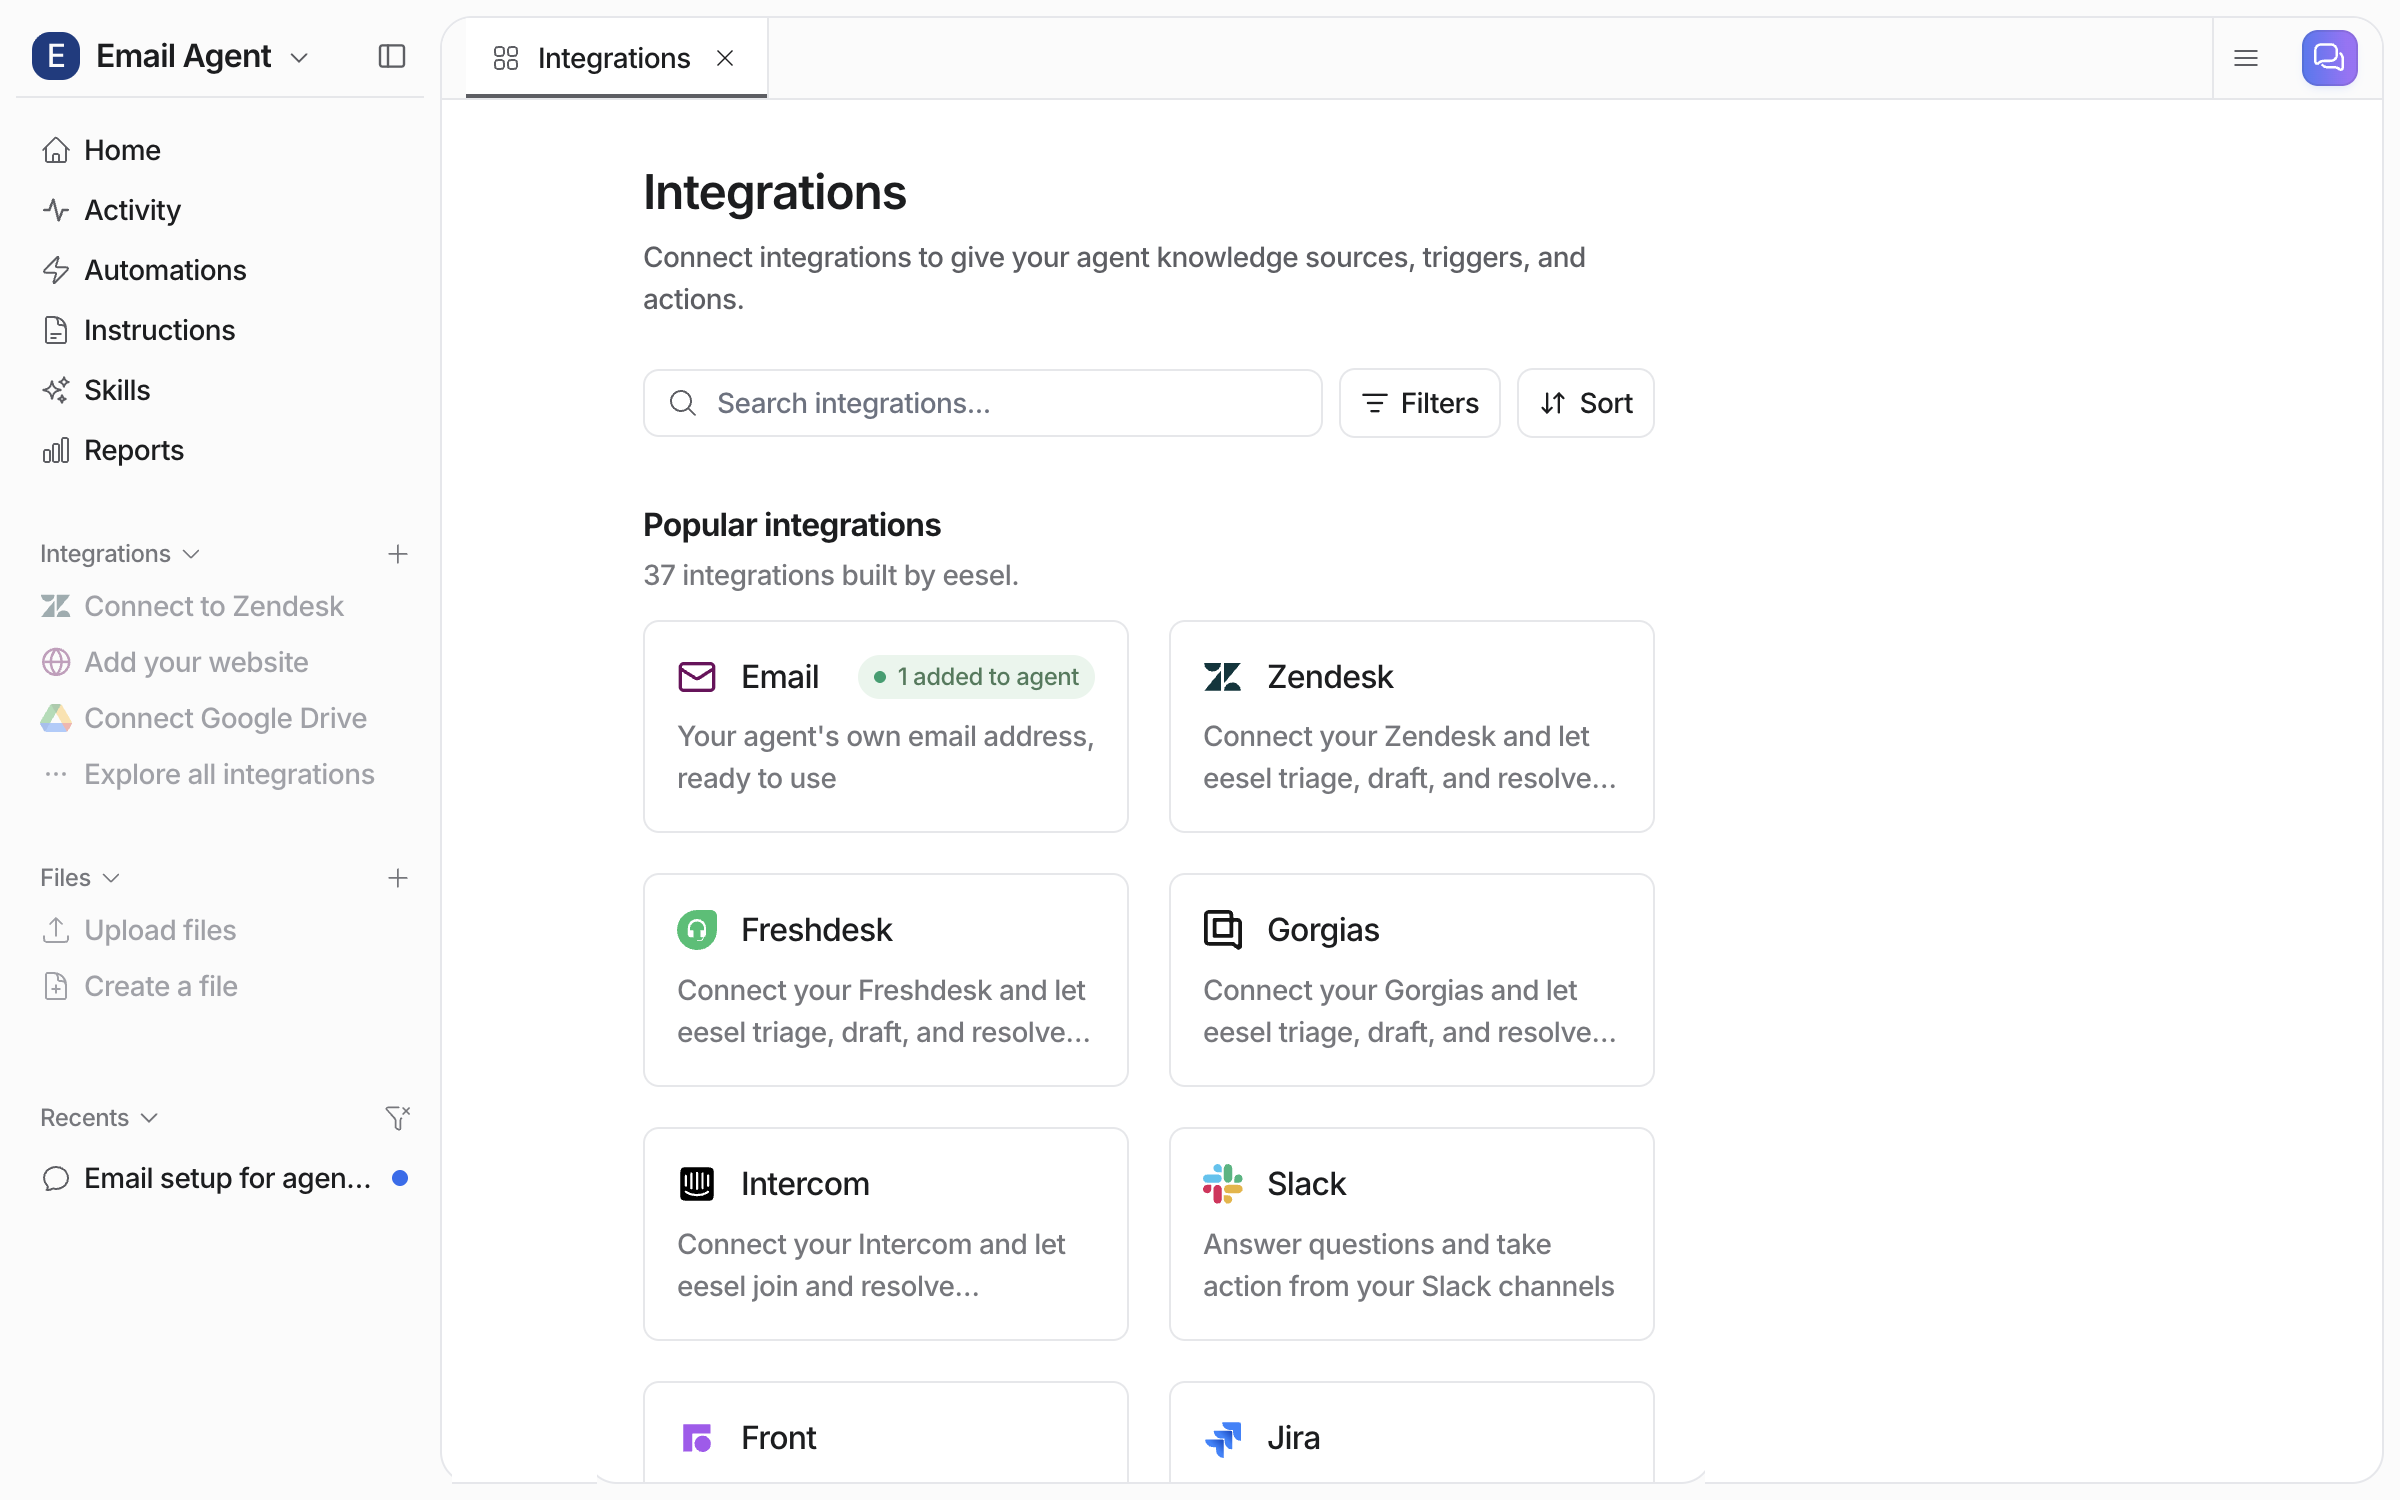
Task: Click the '1 added to agent' badge
Action: pos(976,677)
